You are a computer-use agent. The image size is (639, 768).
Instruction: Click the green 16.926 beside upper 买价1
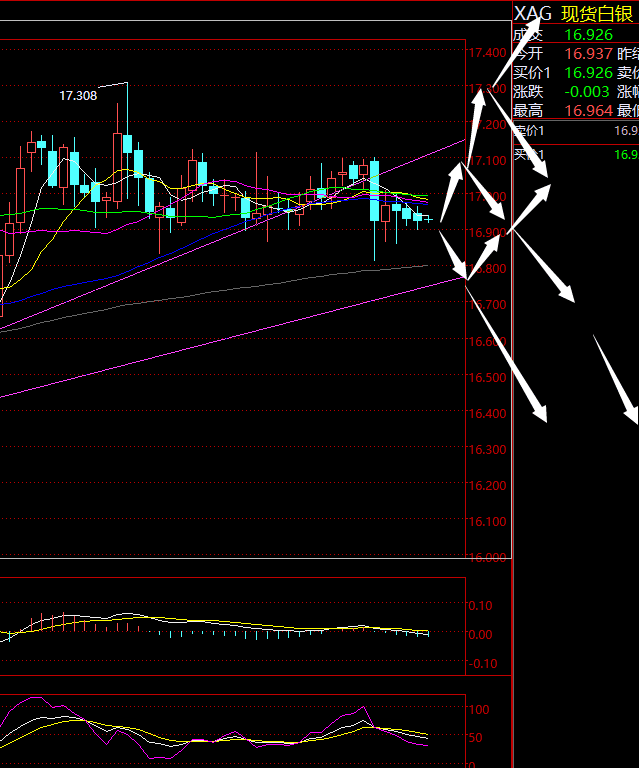click(589, 72)
